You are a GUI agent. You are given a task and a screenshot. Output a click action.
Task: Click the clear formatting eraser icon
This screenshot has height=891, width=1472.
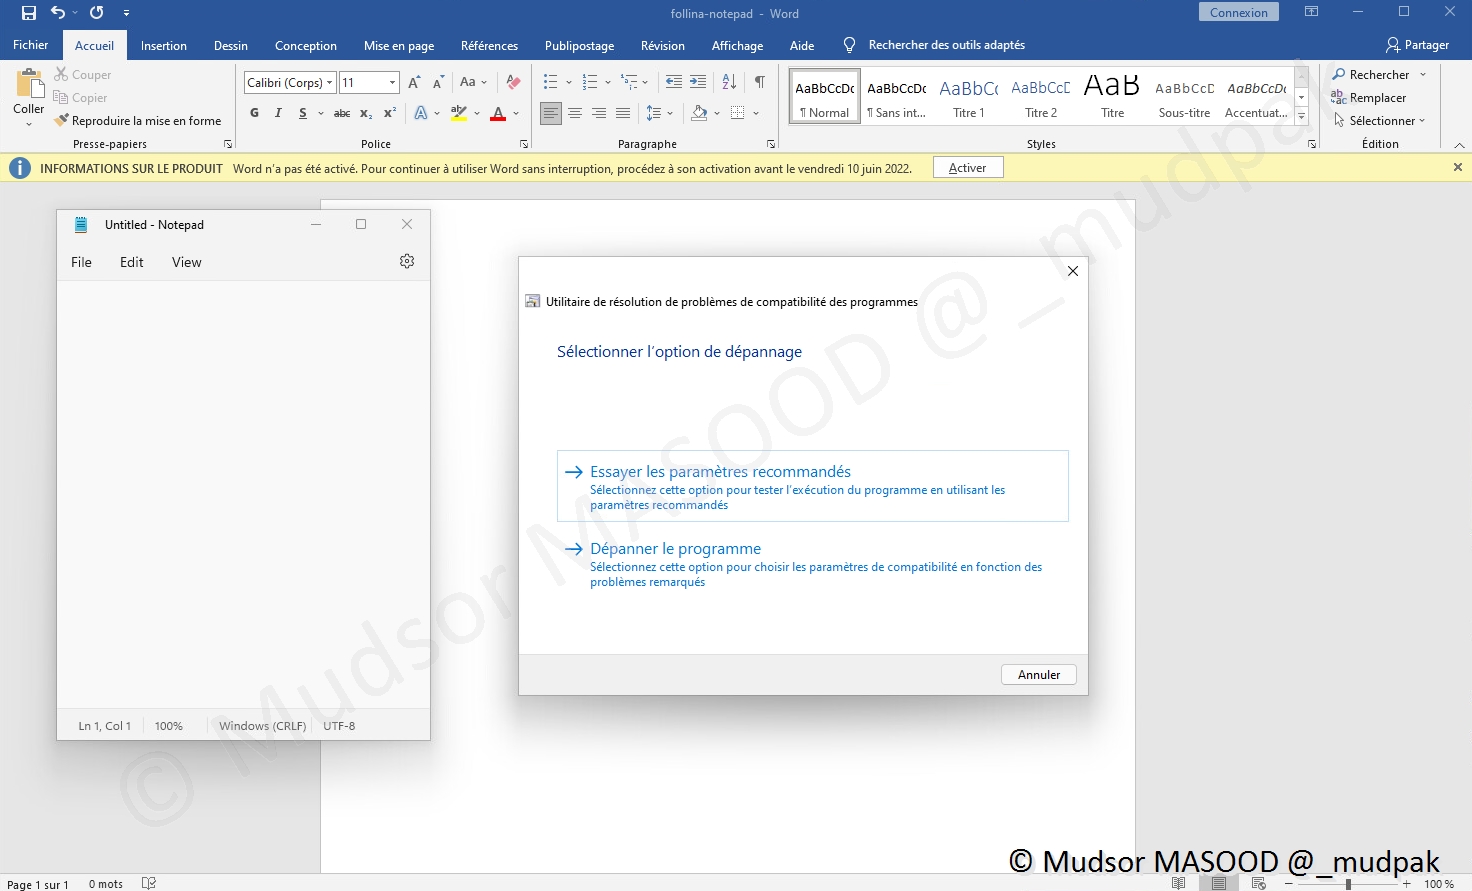[x=513, y=82]
